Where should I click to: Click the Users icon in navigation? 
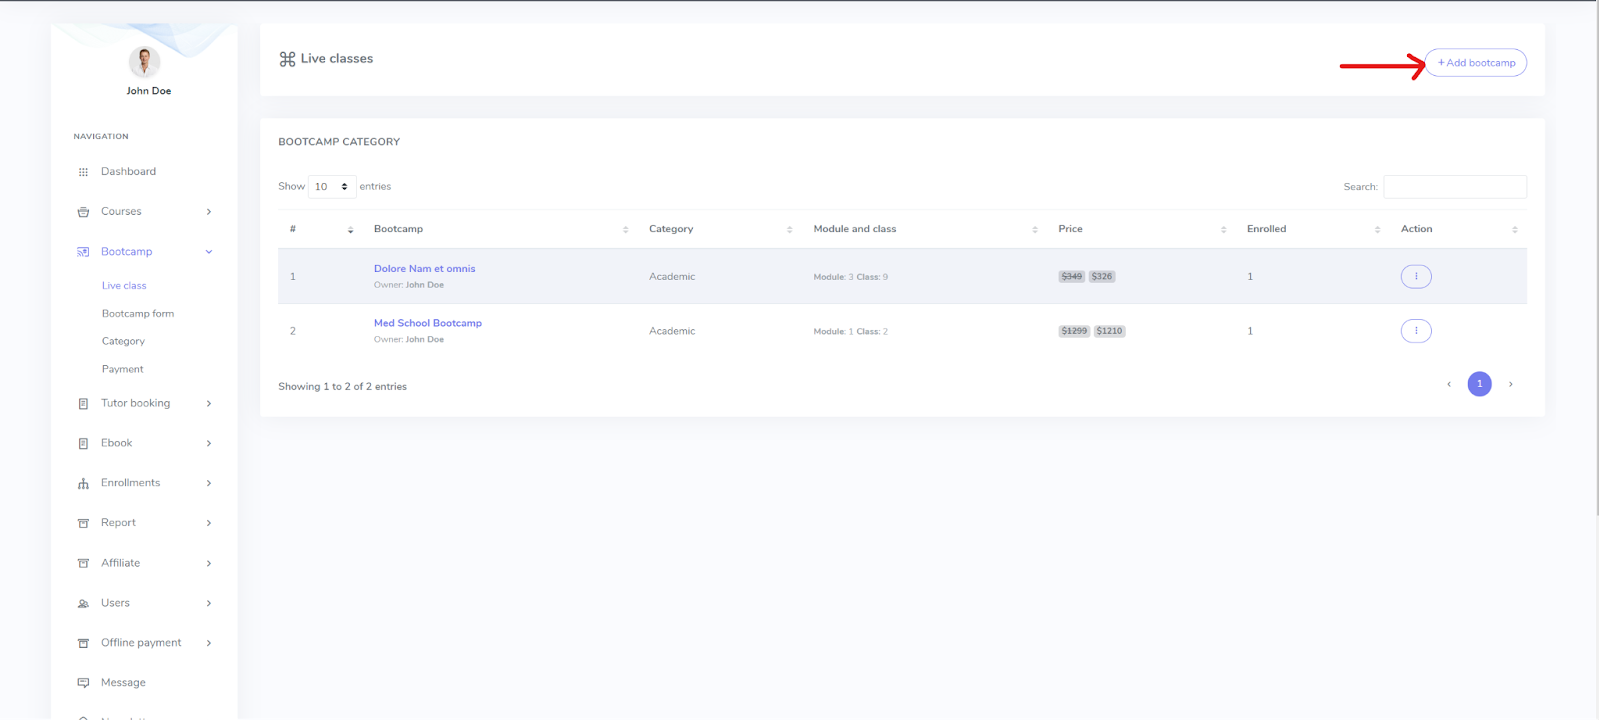click(83, 604)
